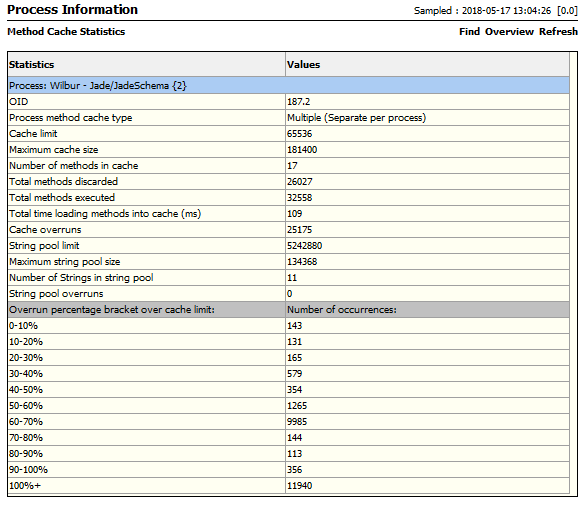
Task: Select the Number of methods in cache row
Action: (289, 166)
